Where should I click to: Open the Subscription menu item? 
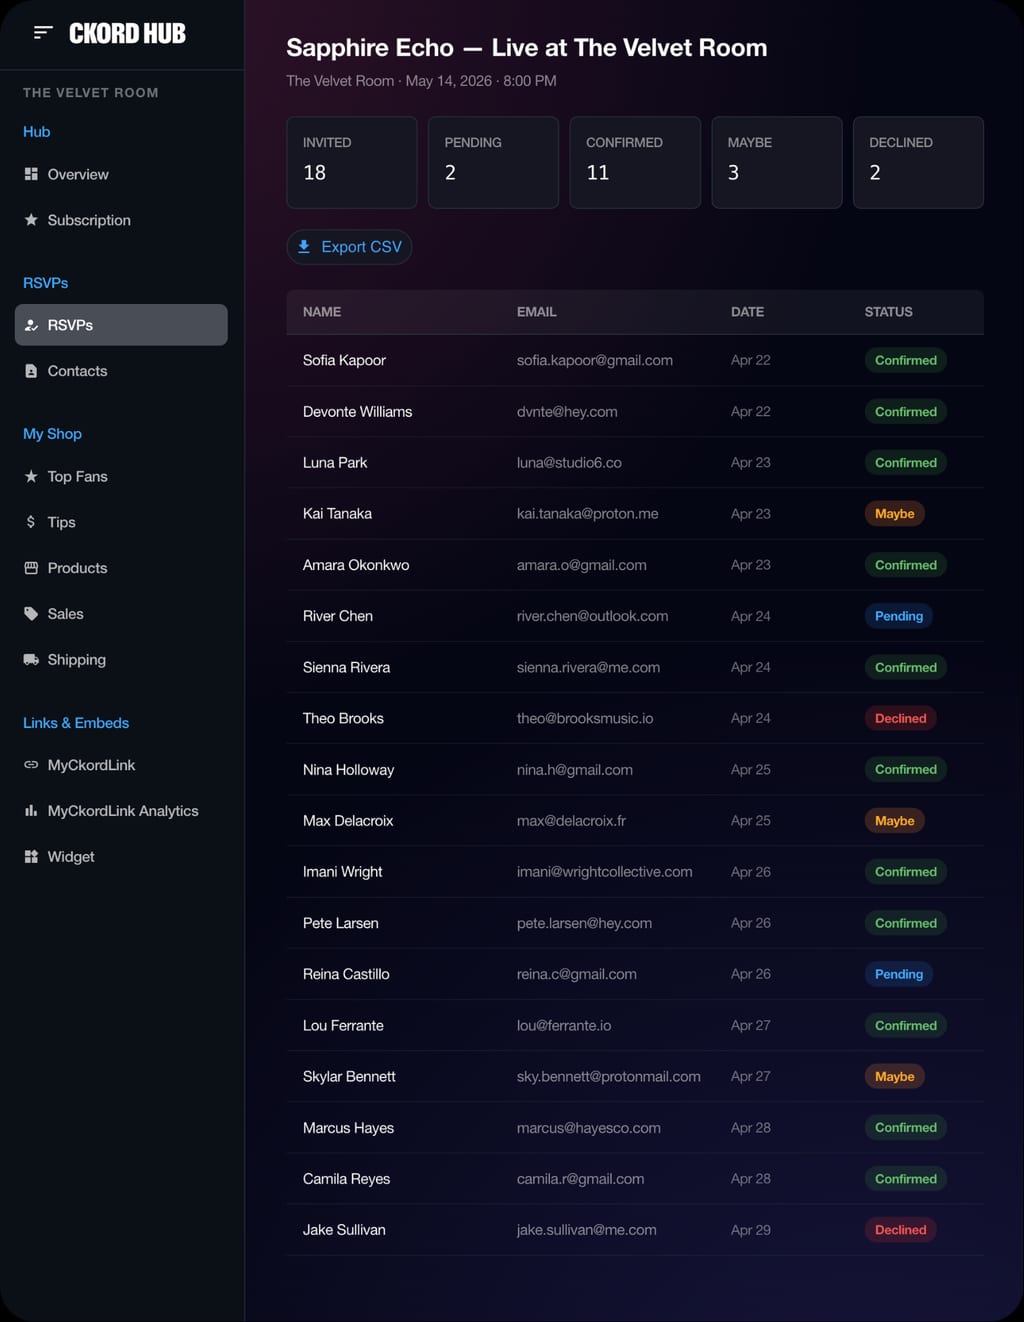tap(121, 220)
